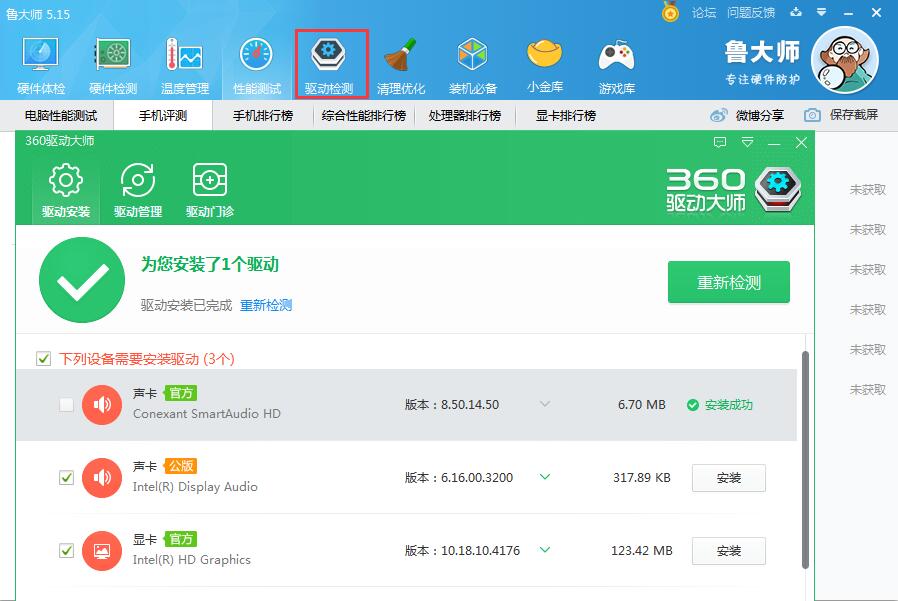Click the blue 重新检测 link
Screen dimensions: 898x601
click(x=266, y=305)
